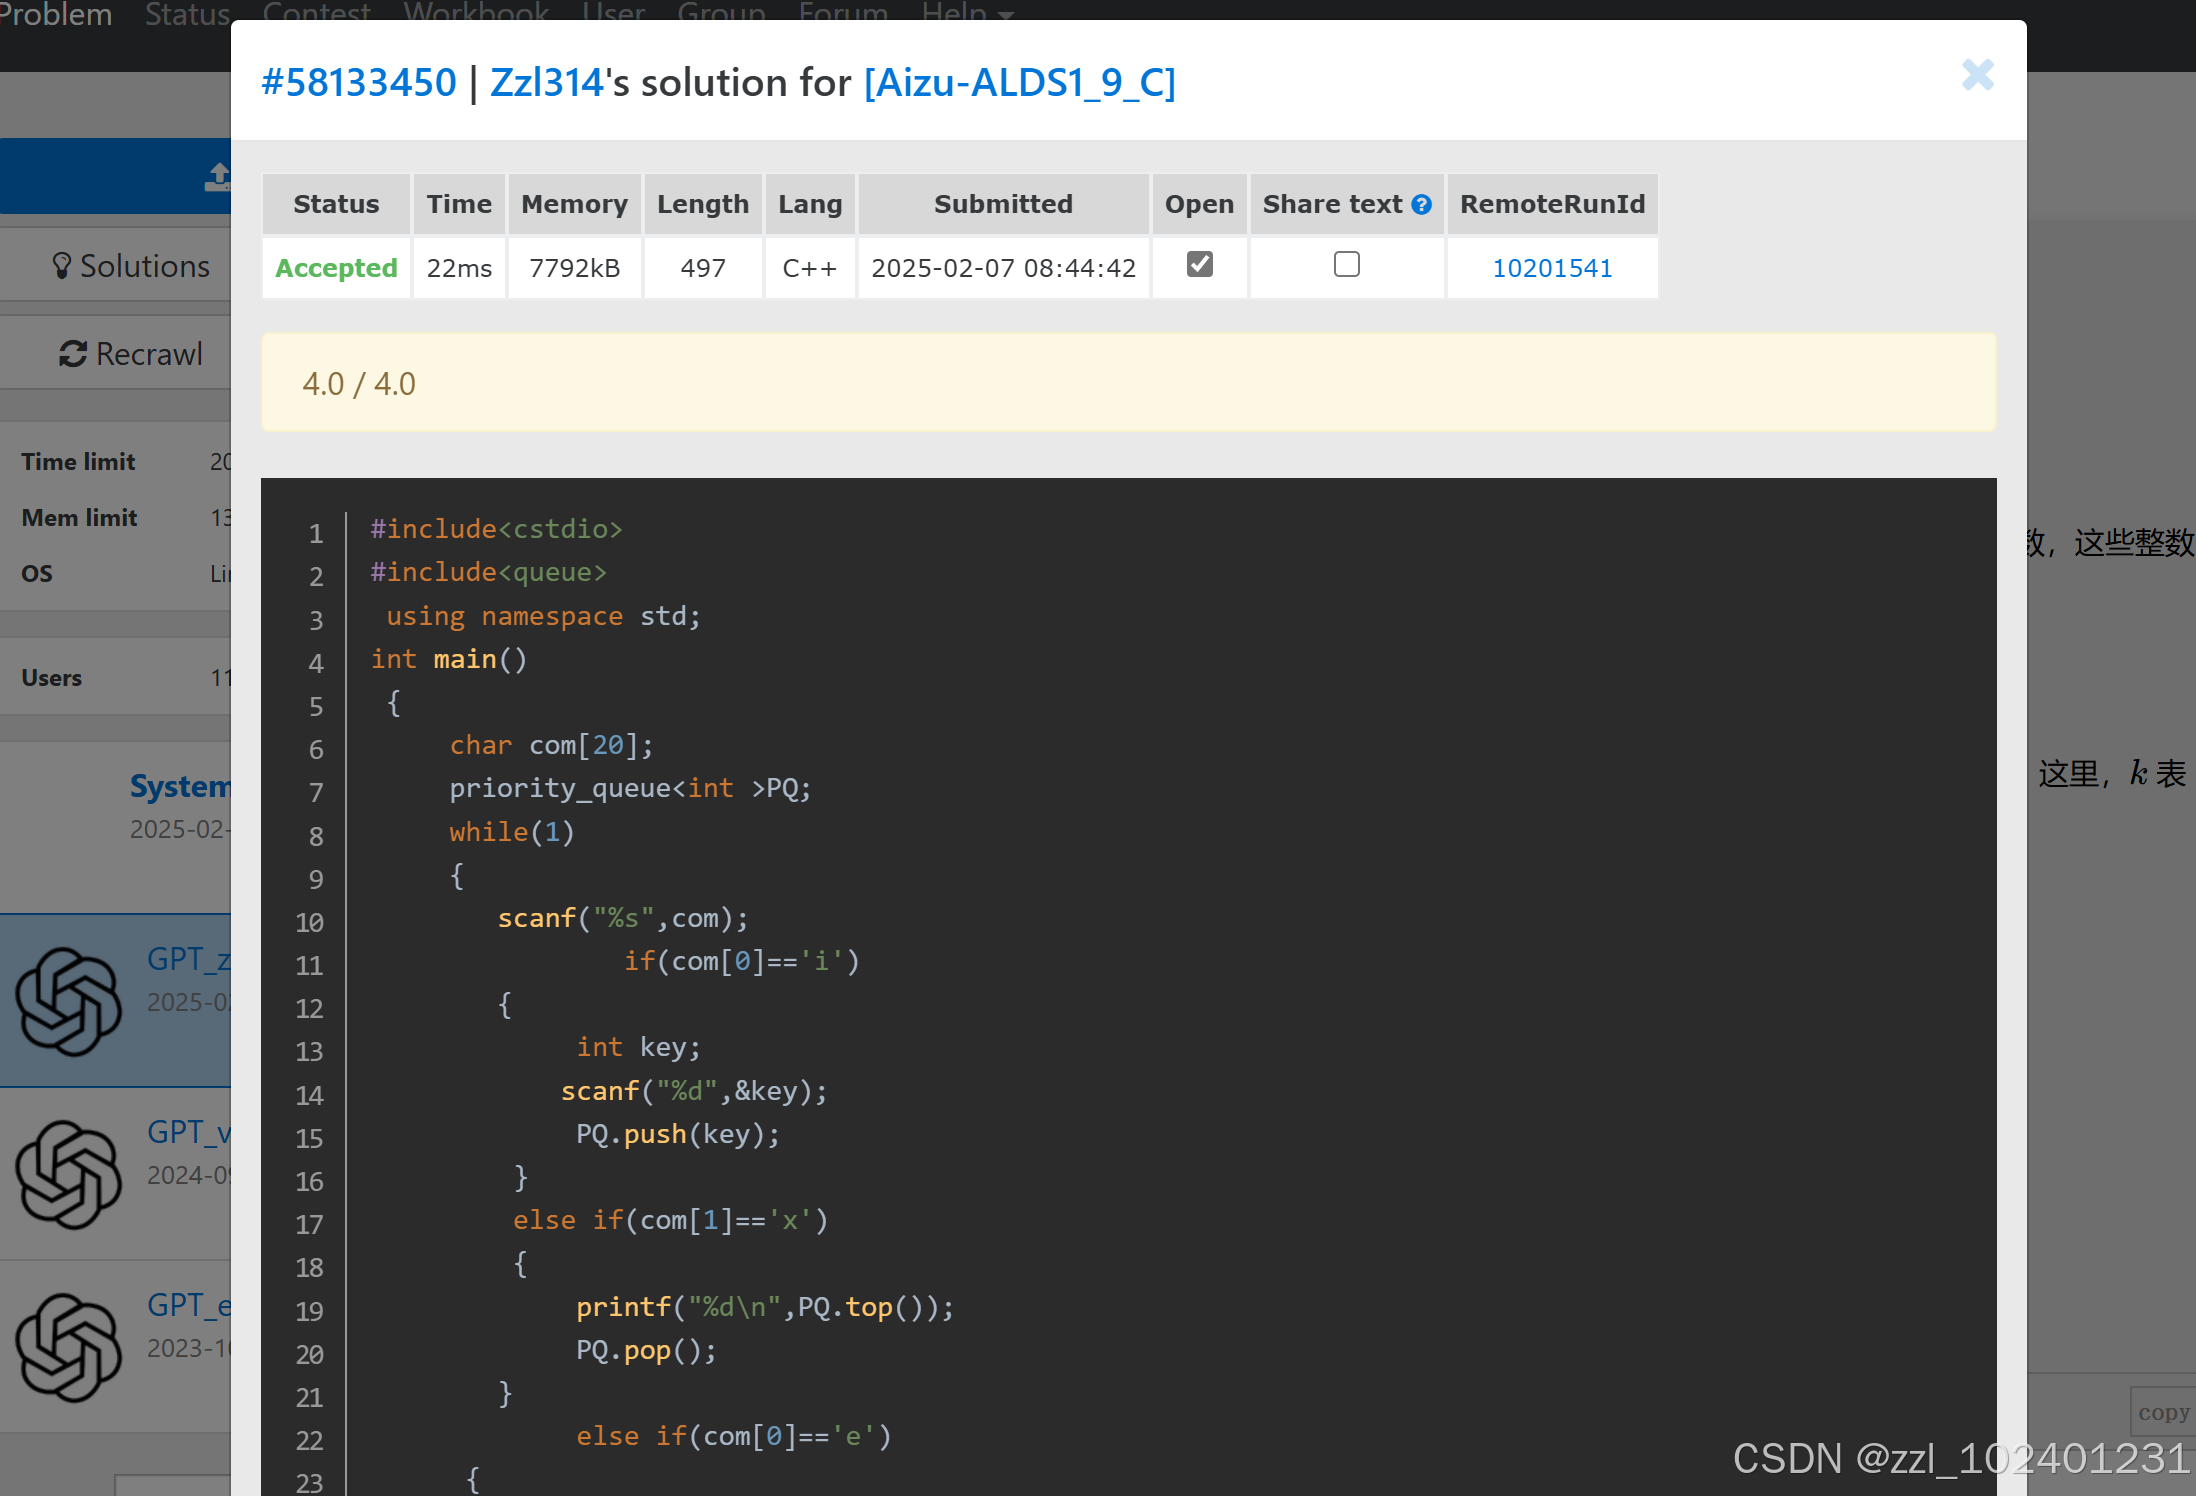Image resolution: width=2196 pixels, height=1496 pixels.
Task: Click the first GPT logo avatar
Action: pos(69,1001)
